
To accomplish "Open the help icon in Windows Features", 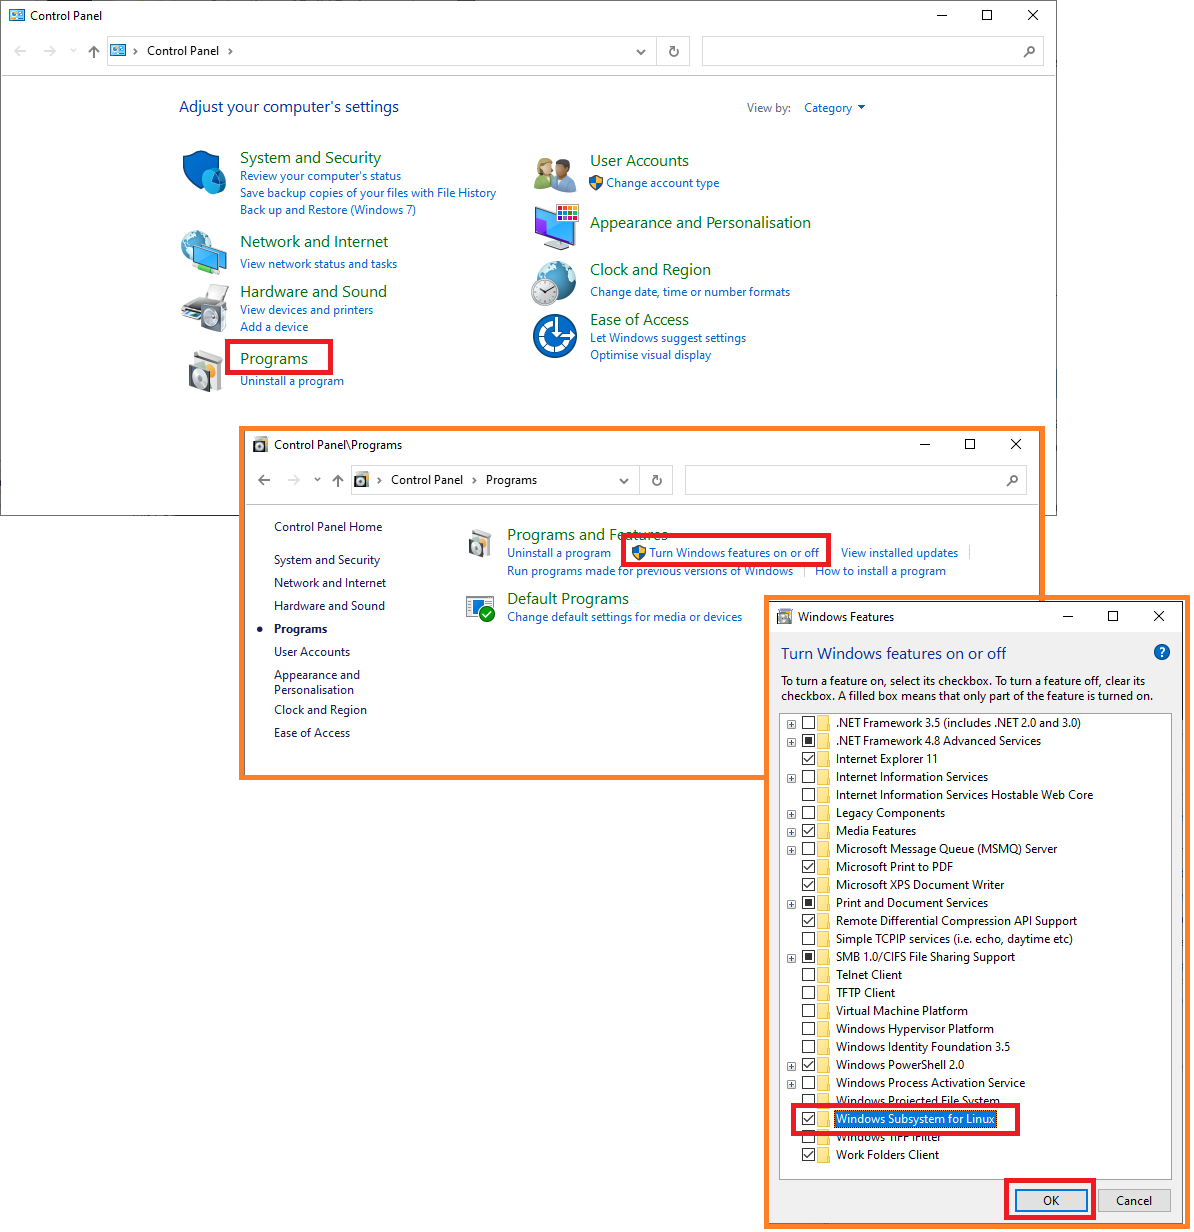I will pyautogui.click(x=1161, y=652).
